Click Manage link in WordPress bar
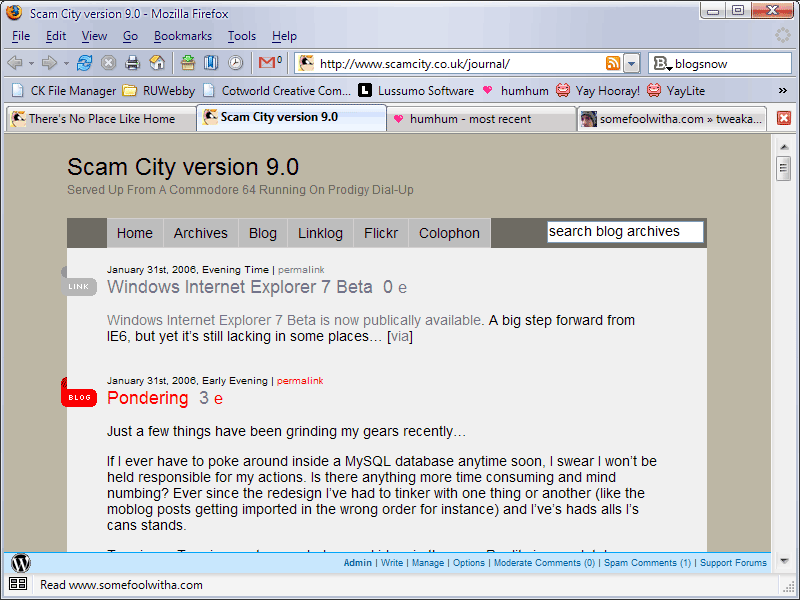 coord(428,563)
